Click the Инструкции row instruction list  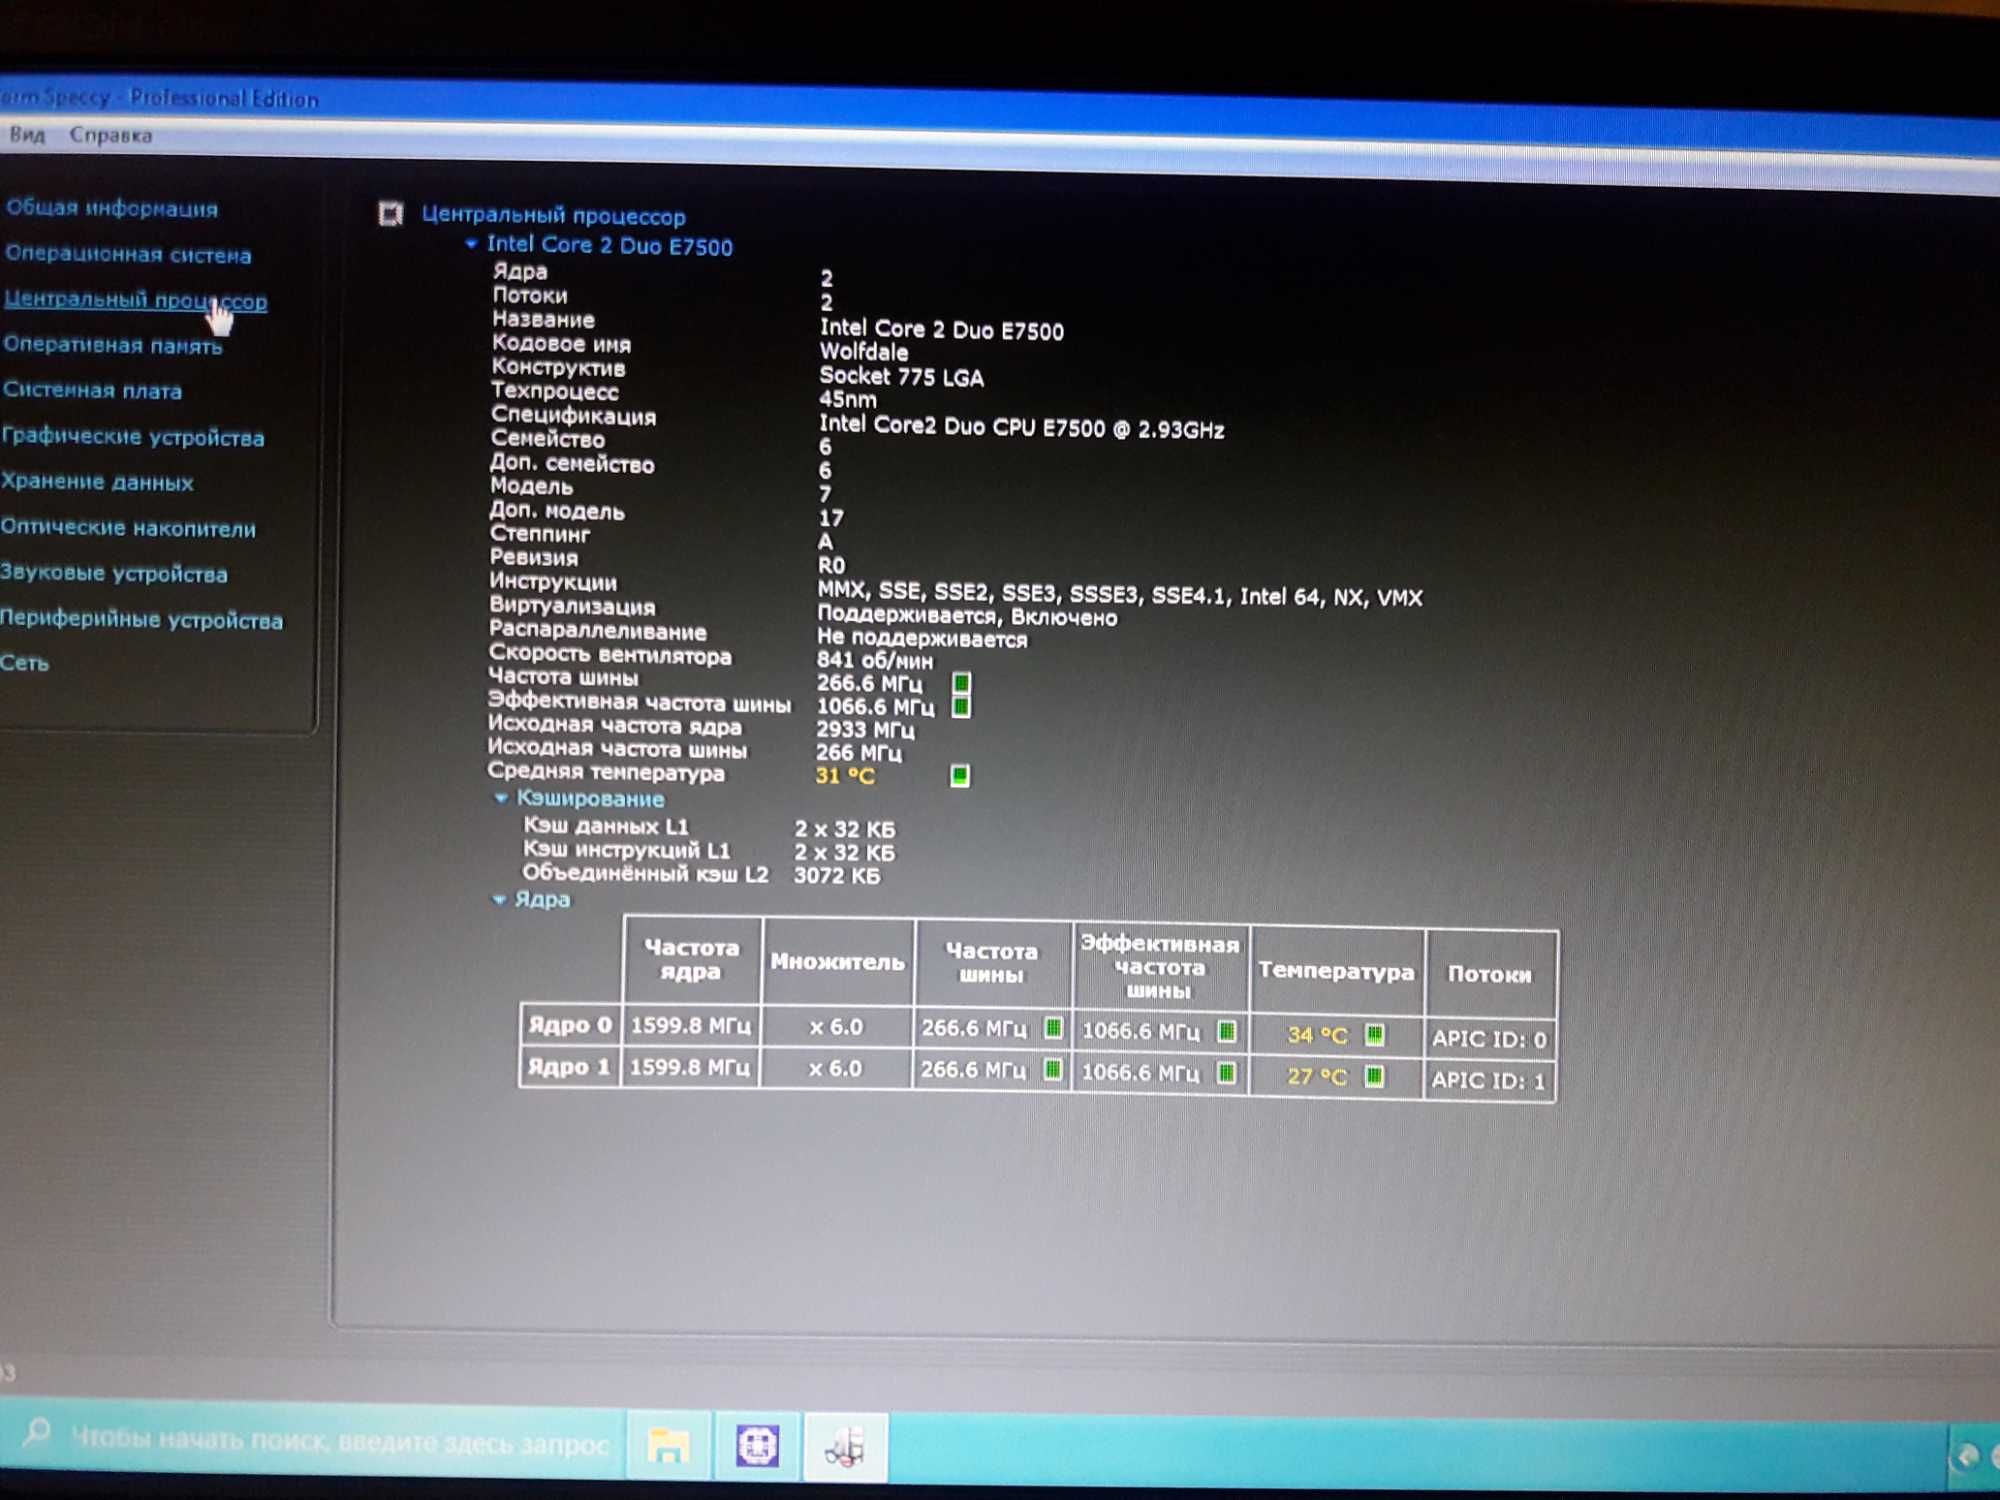pyautogui.click(x=1119, y=596)
